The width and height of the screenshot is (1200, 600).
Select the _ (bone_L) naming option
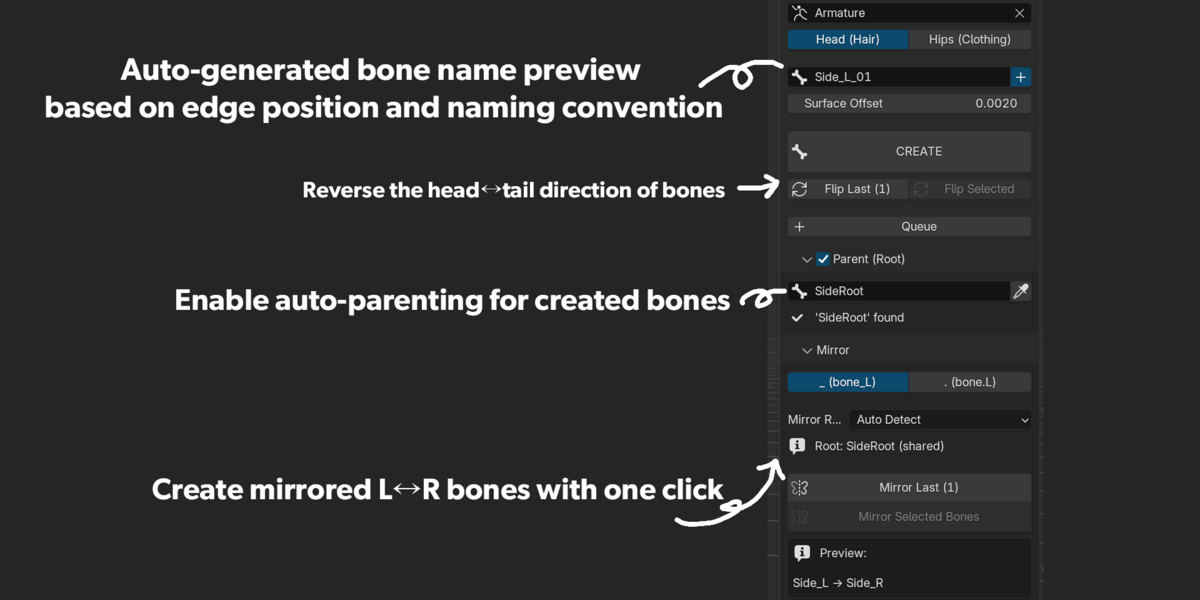coord(848,382)
